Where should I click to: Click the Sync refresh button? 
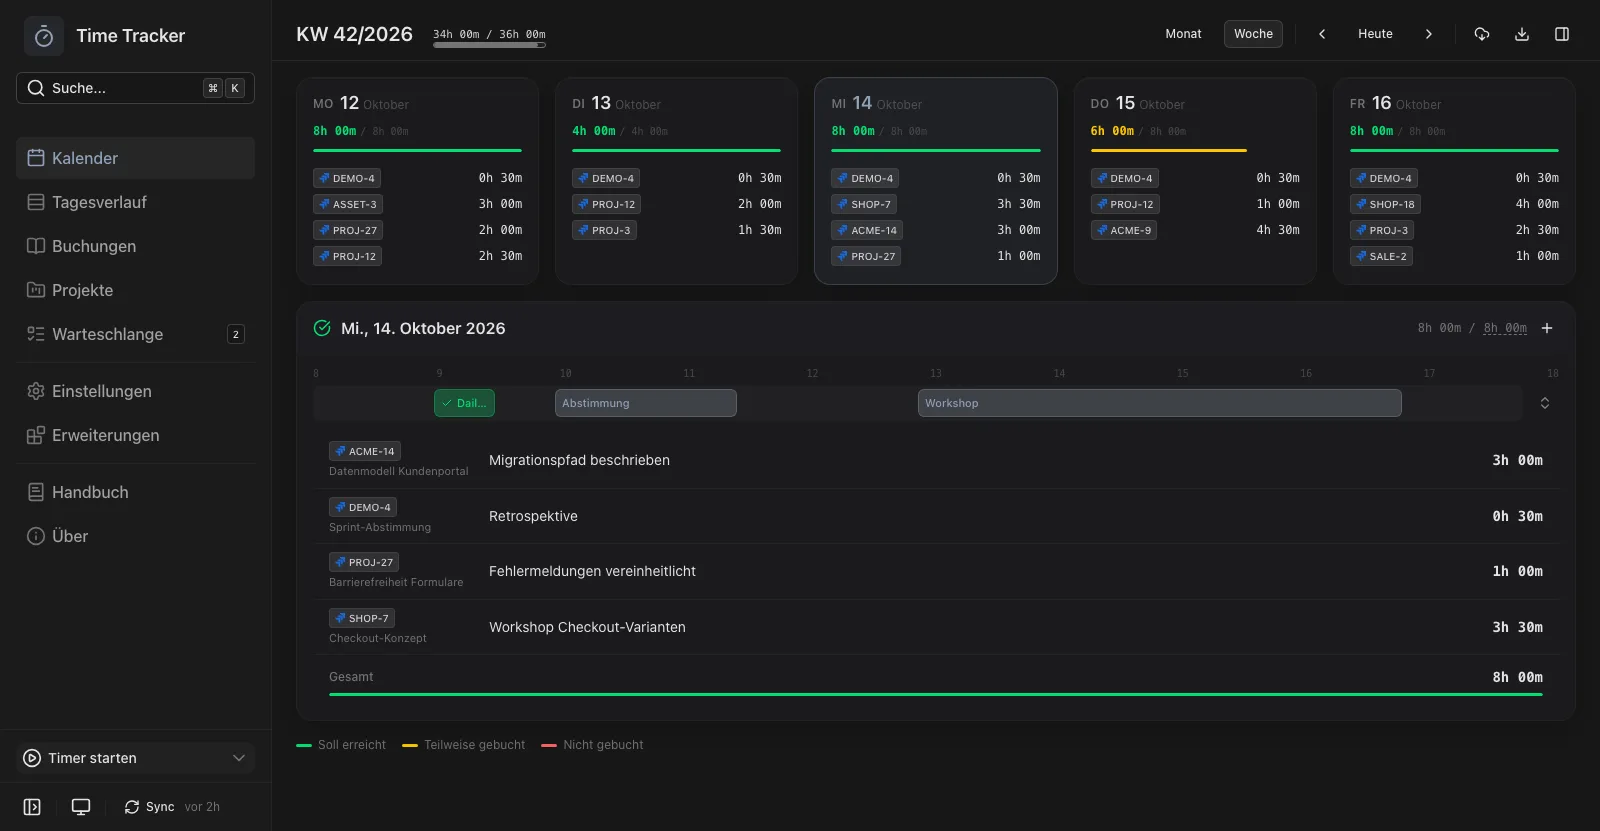point(149,807)
